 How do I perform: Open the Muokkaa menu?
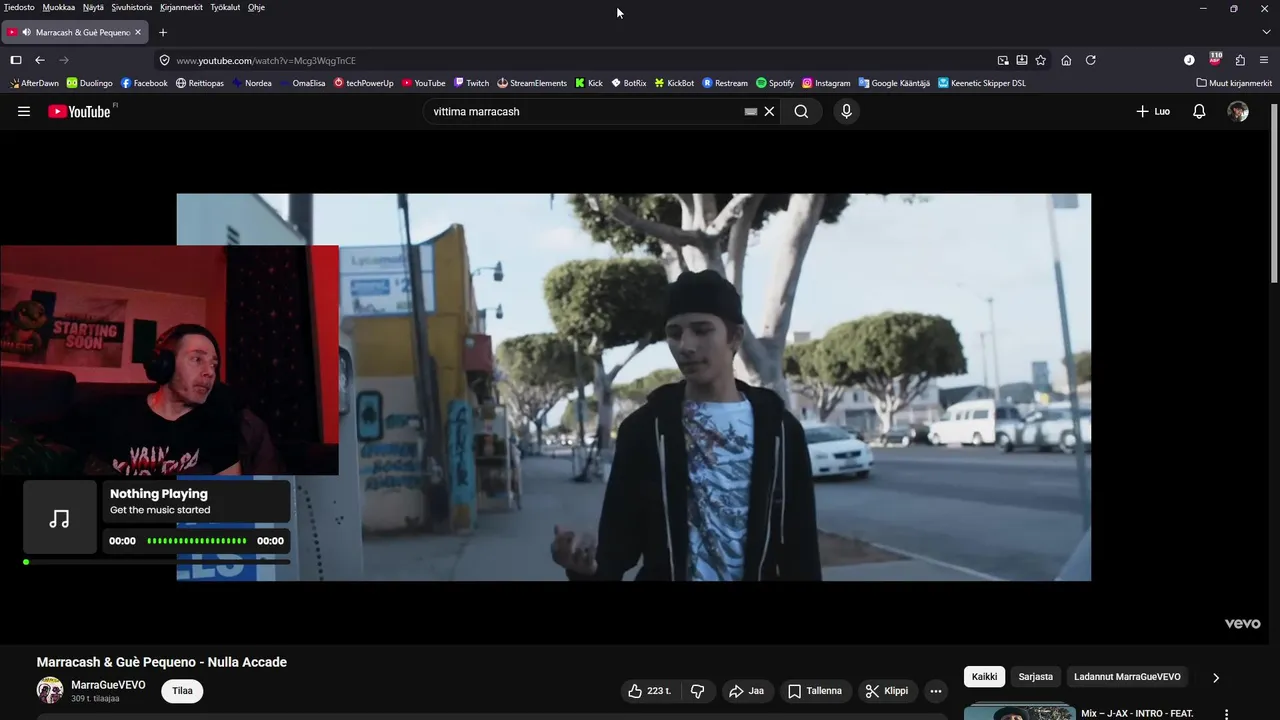pyautogui.click(x=58, y=7)
